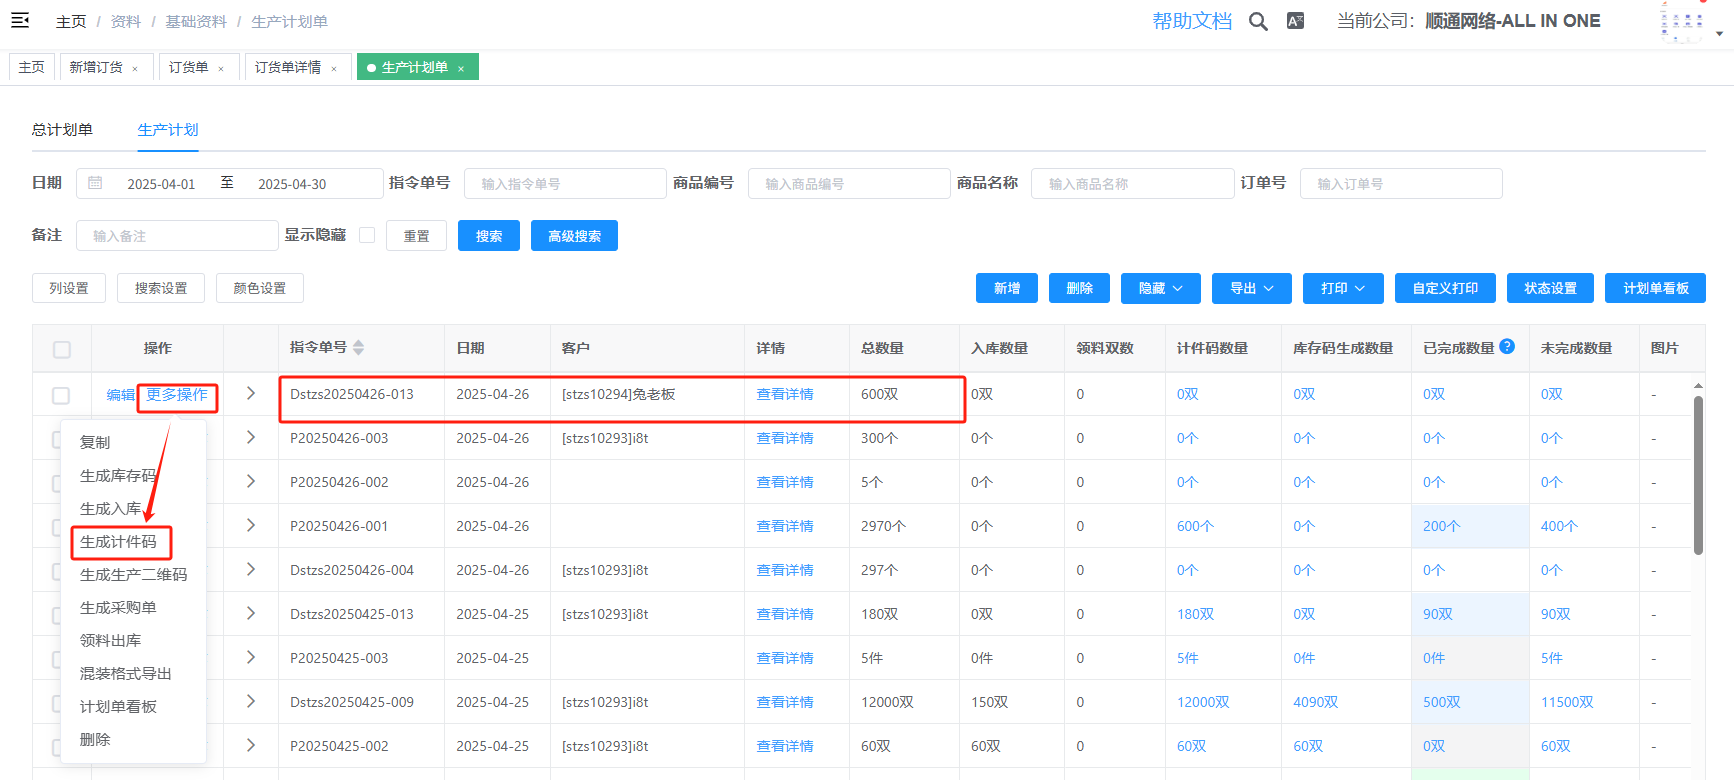This screenshot has height=780, width=1734.
Task: Click the search magnifier icon in header
Action: 1258,21
